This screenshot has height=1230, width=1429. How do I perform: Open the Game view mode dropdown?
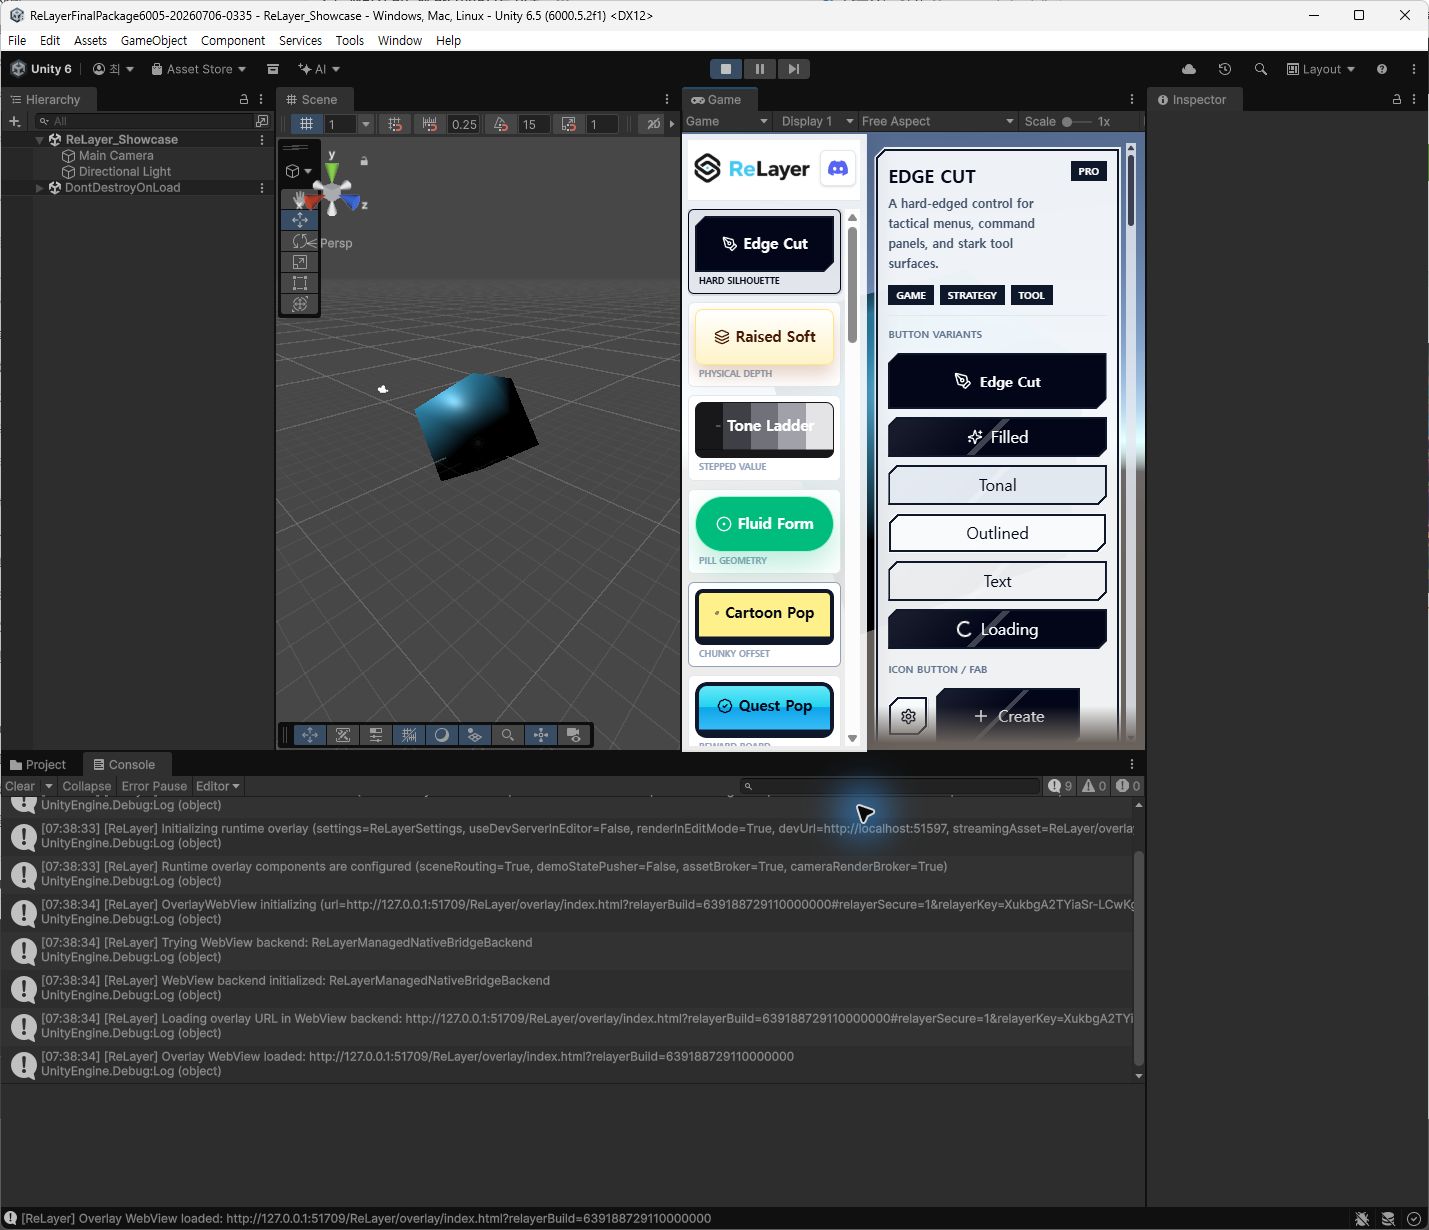pos(727,121)
